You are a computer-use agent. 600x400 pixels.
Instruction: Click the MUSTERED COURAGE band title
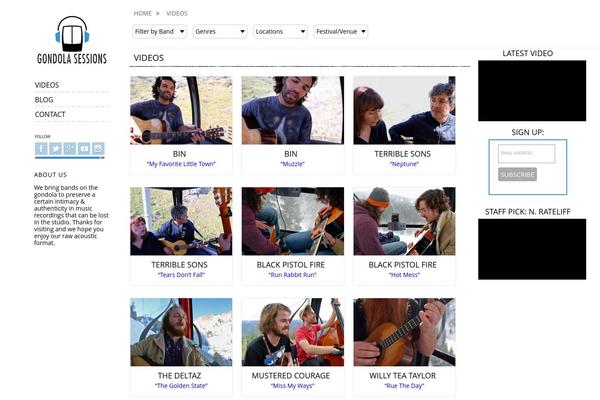pyautogui.click(x=291, y=376)
